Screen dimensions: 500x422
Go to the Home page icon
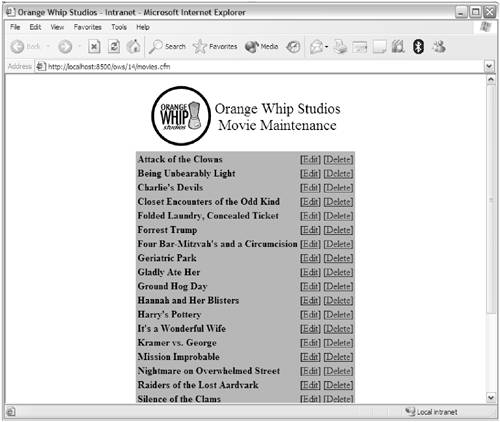[134, 47]
